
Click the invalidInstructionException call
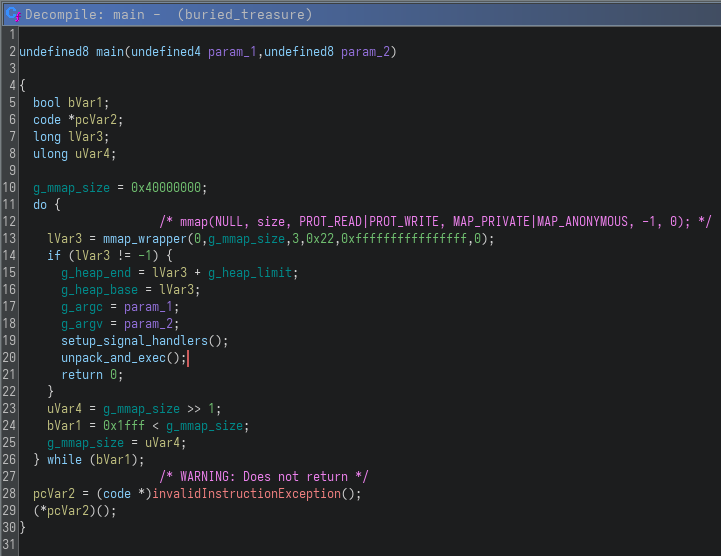pyautogui.click(x=254, y=494)
